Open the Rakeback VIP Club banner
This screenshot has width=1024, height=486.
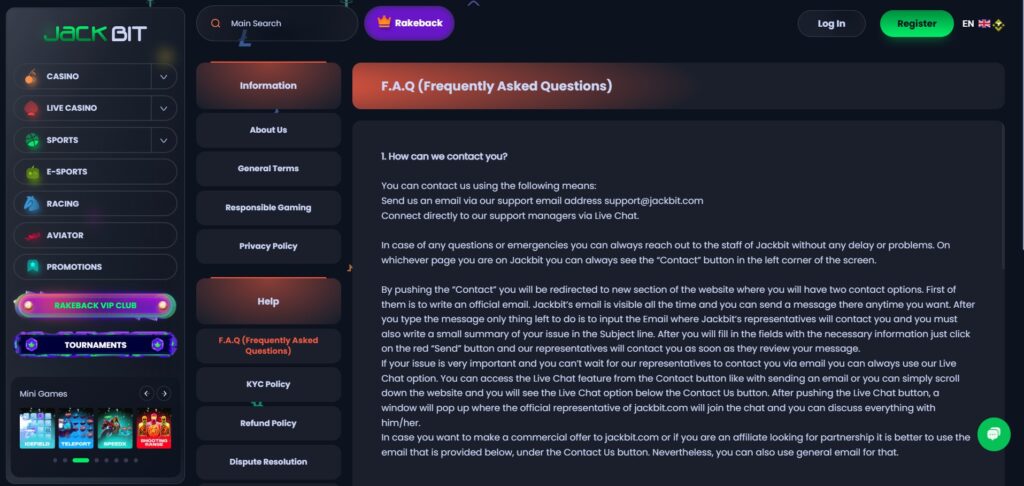tap(95, 304)
